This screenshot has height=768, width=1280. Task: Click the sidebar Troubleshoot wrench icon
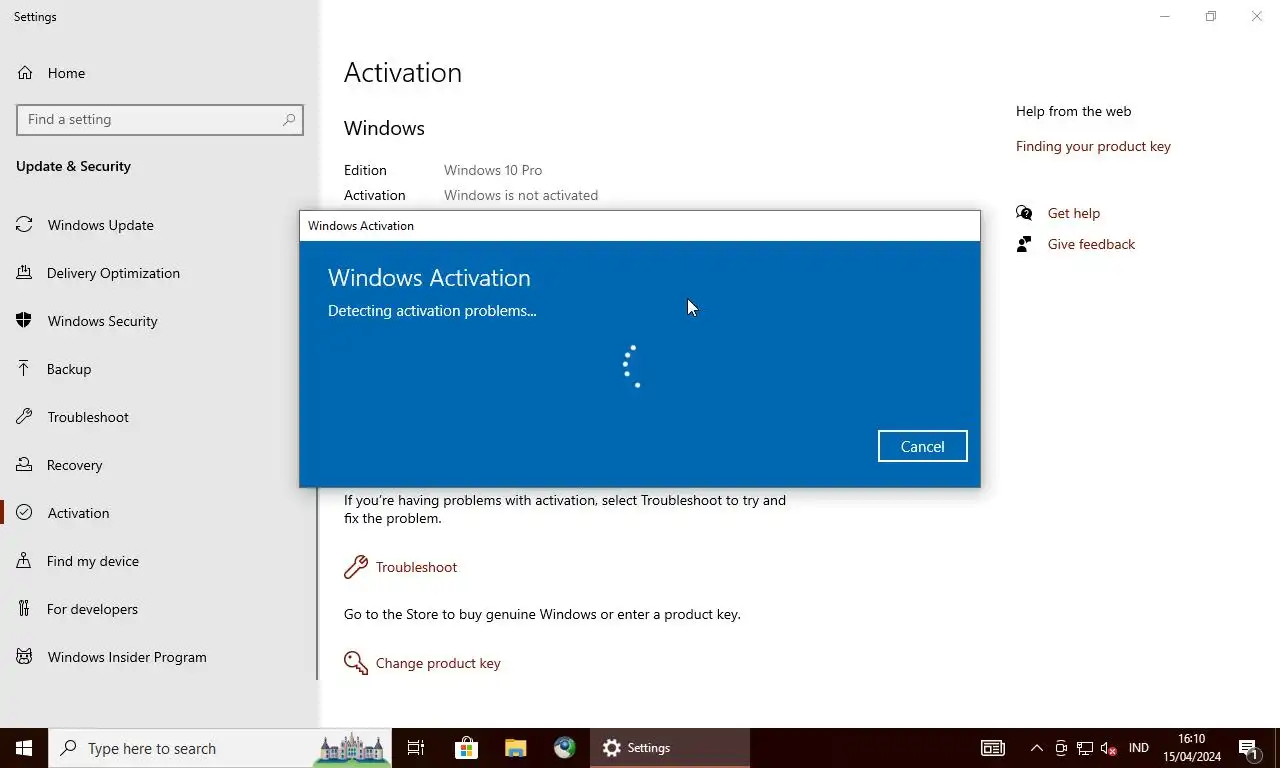tap(24, 417)
